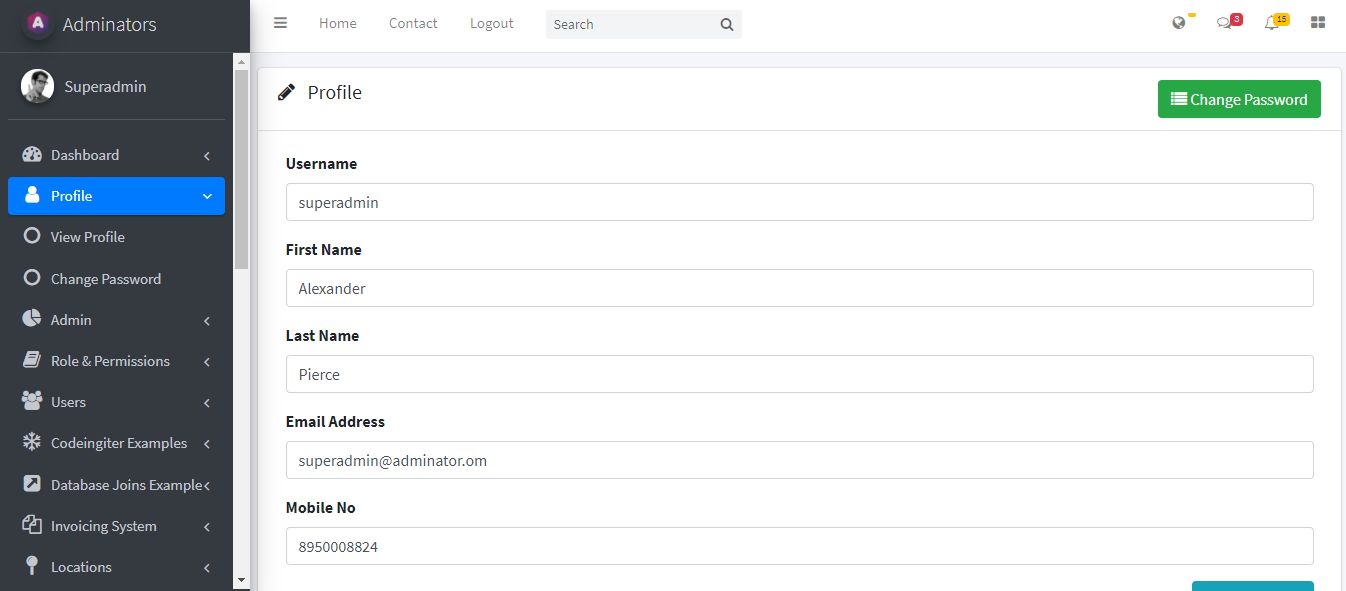The height and width of the screenshot is (591, 1346).
Task: Focus the Email Address input field
Action: point(799,460)
